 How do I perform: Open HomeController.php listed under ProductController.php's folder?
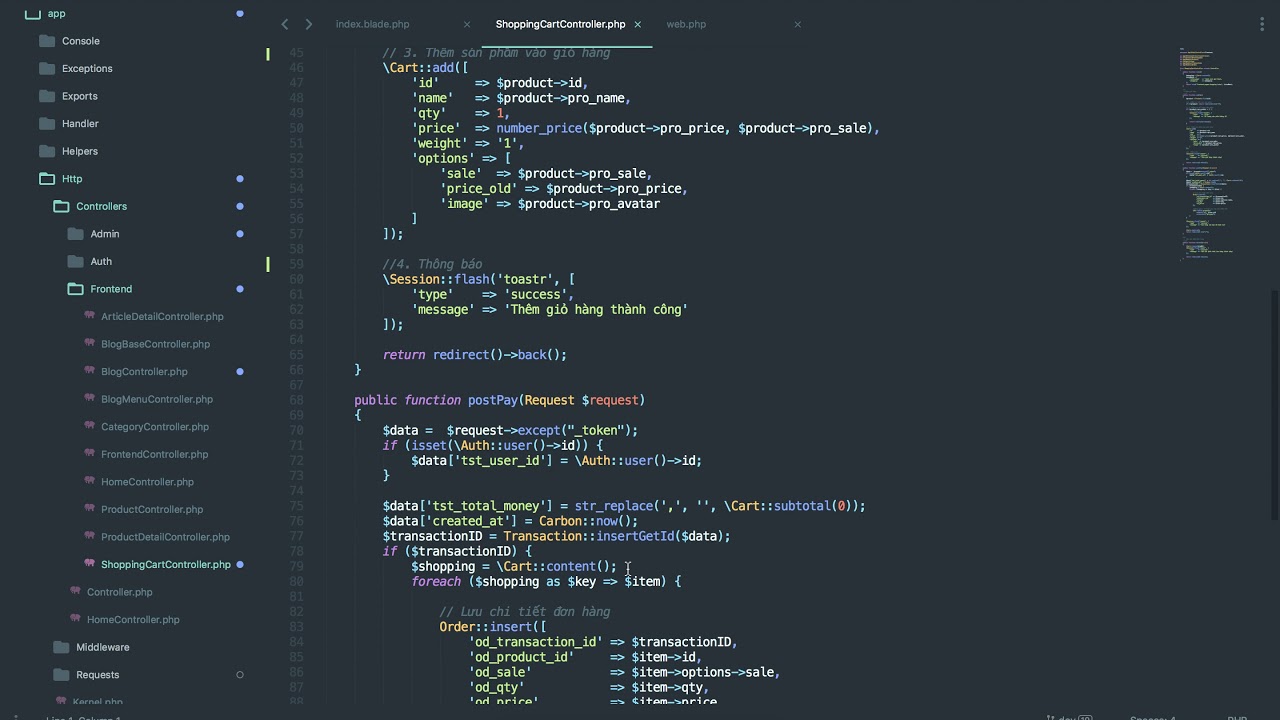click(x=147, y=482)
